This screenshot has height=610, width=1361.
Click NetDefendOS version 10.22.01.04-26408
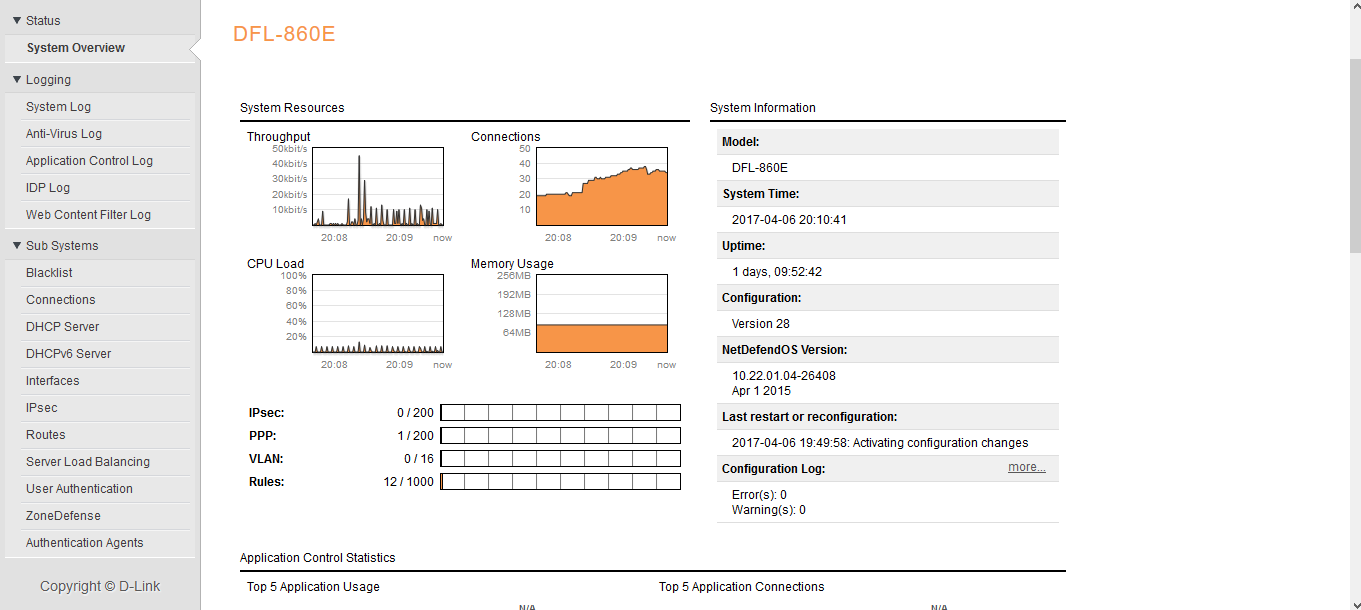tap(784, 376)
